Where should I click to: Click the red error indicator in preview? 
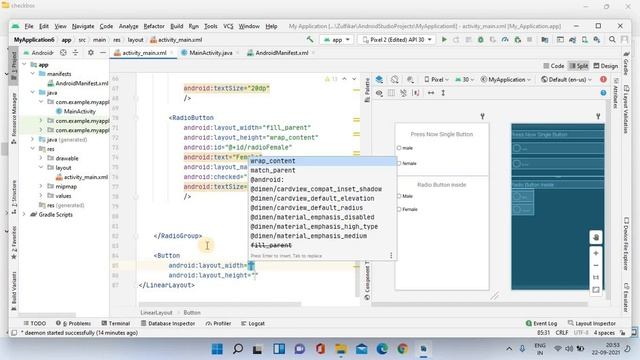(x=603, y=79)
